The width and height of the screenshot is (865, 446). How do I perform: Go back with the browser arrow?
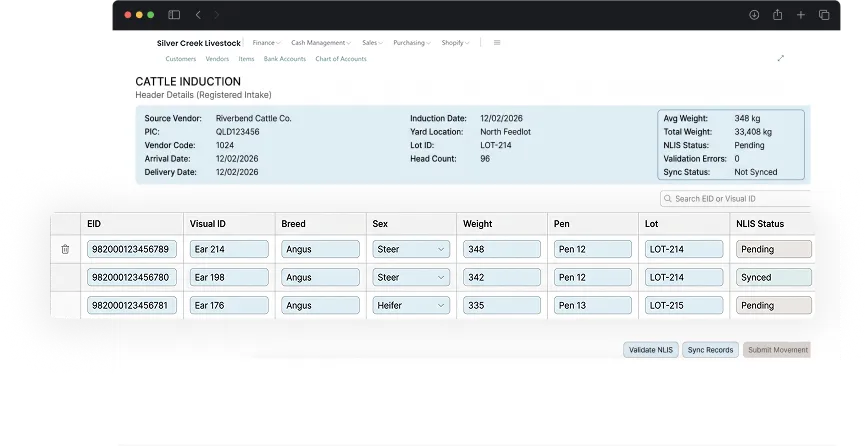198,15
